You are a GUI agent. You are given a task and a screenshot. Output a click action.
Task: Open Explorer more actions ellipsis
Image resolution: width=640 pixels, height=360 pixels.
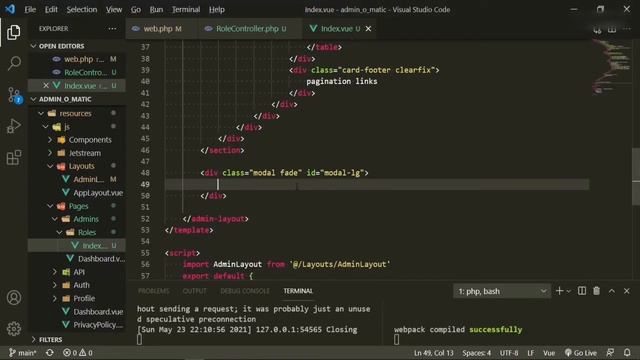112,29
